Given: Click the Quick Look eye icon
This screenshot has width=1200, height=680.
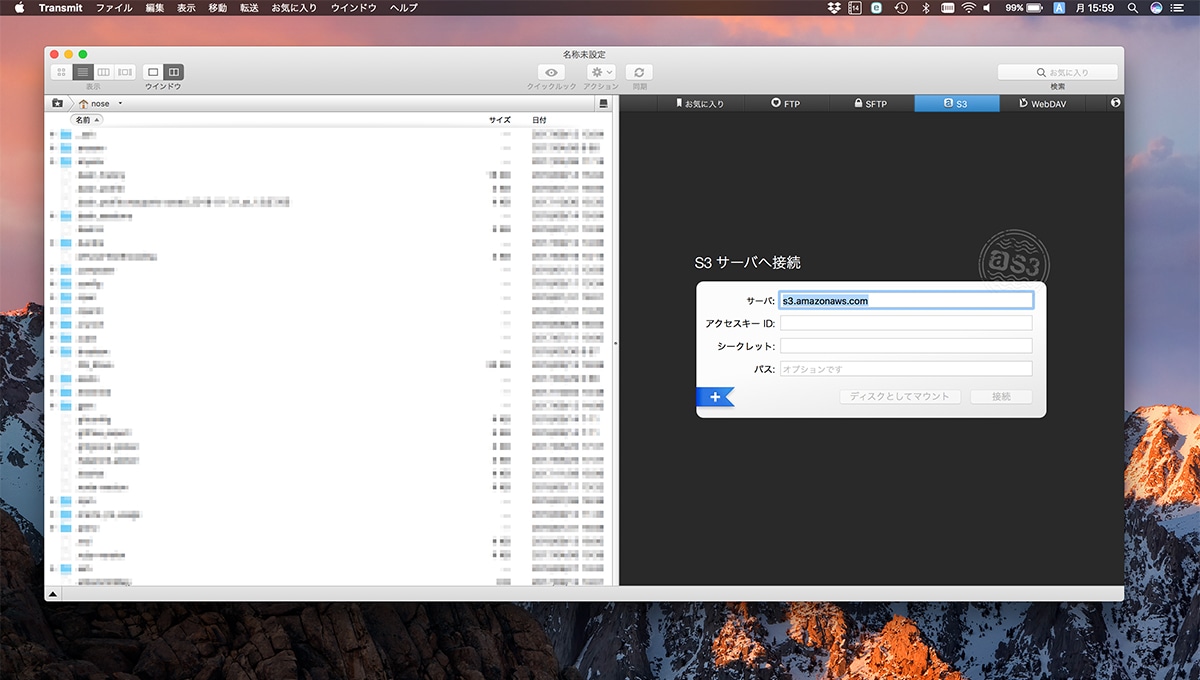Looking at the screenshot, I should (x=551, y=72).
